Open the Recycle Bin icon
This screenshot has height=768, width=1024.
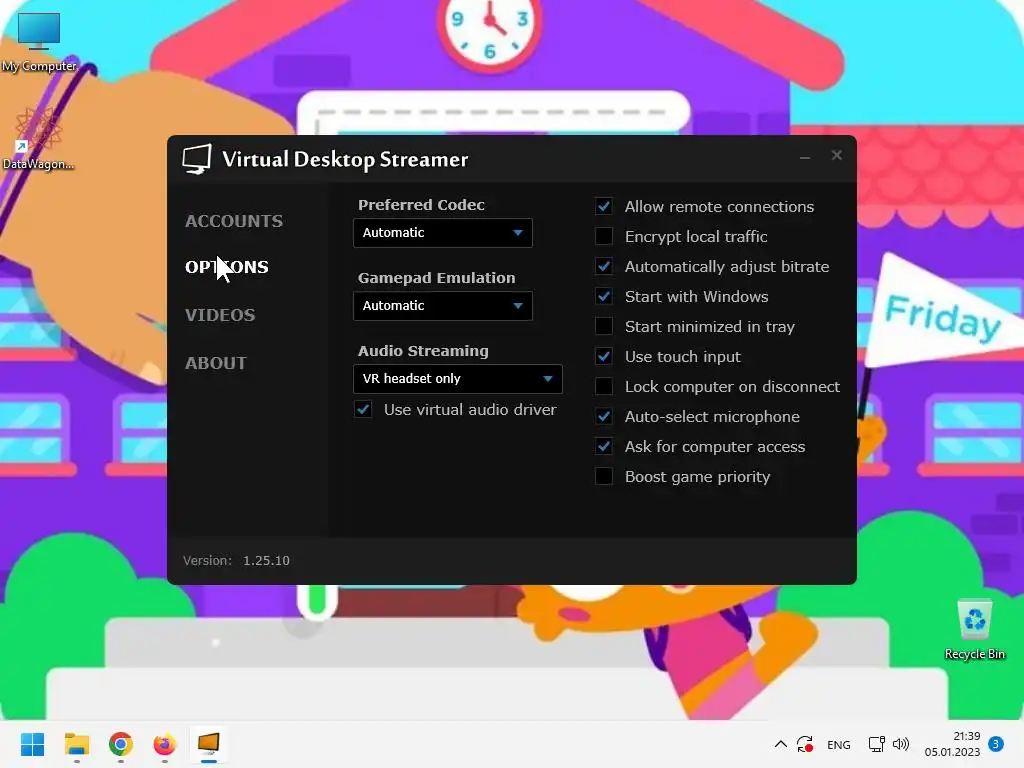(x=974, y=630)
